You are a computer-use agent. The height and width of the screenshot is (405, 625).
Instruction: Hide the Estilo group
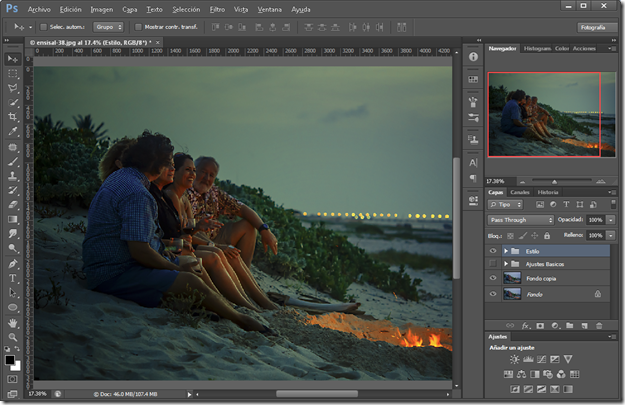pyautogui.click(x=493, y=251)
